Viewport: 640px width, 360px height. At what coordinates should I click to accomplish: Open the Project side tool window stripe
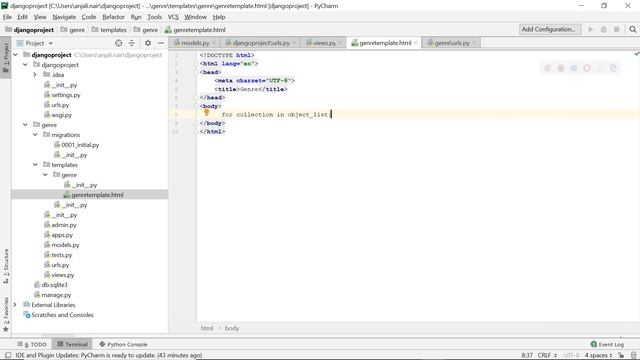[x=6, y=58]
